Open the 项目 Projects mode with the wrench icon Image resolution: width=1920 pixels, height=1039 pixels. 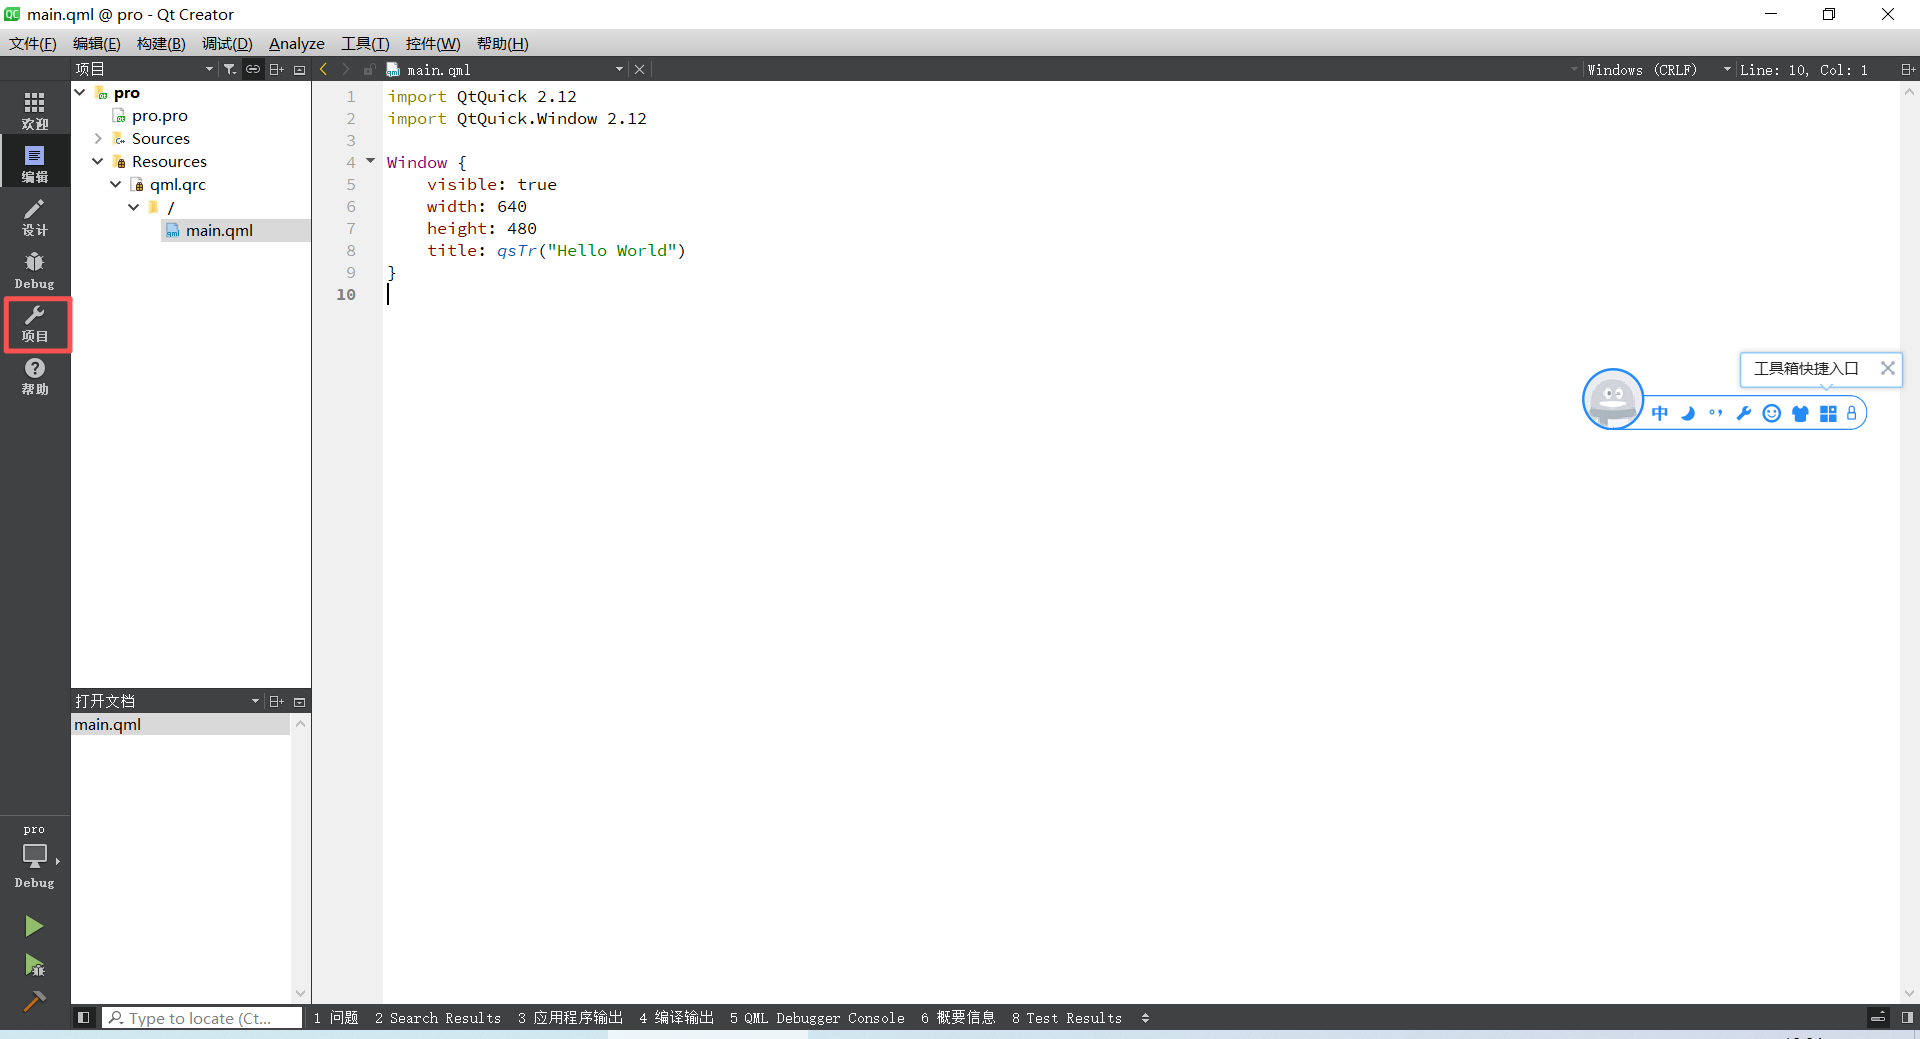pyautogui.click(x=37, y=324)
